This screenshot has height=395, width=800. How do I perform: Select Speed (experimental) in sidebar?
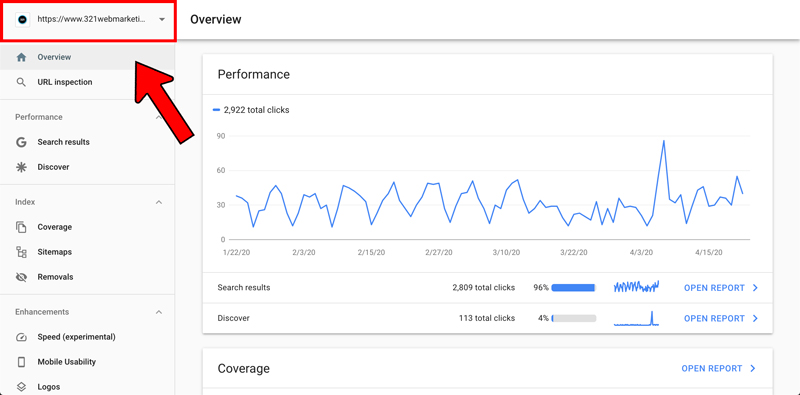click(x=87, y=337)
